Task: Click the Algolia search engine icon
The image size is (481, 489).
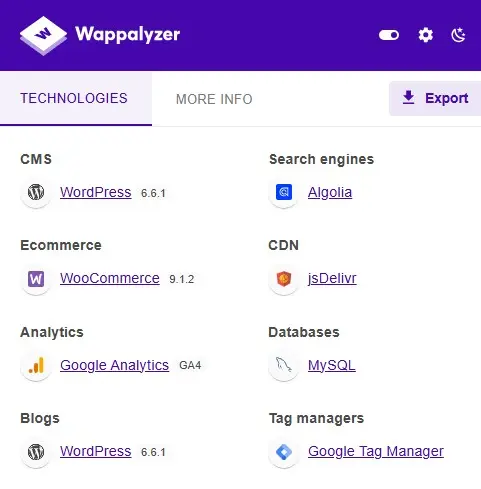Action: (284, 192)
